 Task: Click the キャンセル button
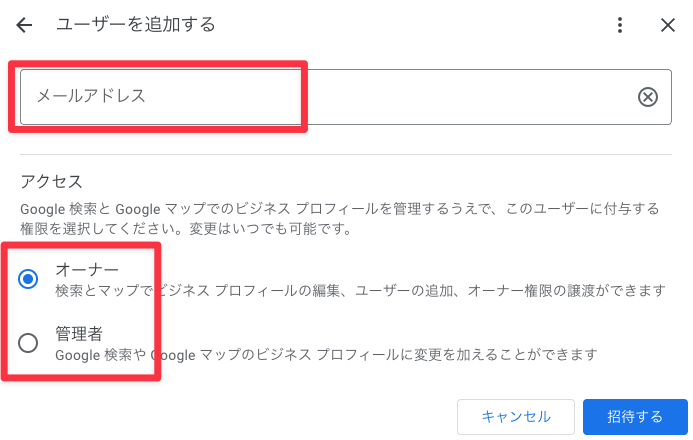516,417
